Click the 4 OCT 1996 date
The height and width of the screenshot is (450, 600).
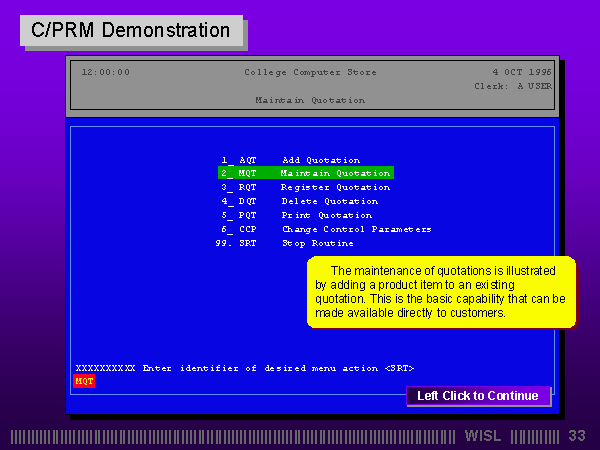(522, 72)
